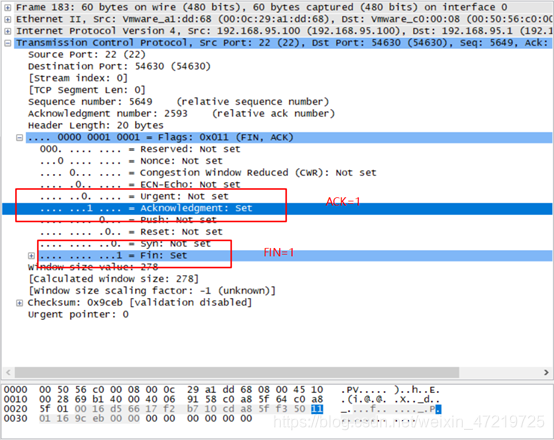
Task: Select 'Congestion Window Reduced (CWR)' row
Action: 208,173
